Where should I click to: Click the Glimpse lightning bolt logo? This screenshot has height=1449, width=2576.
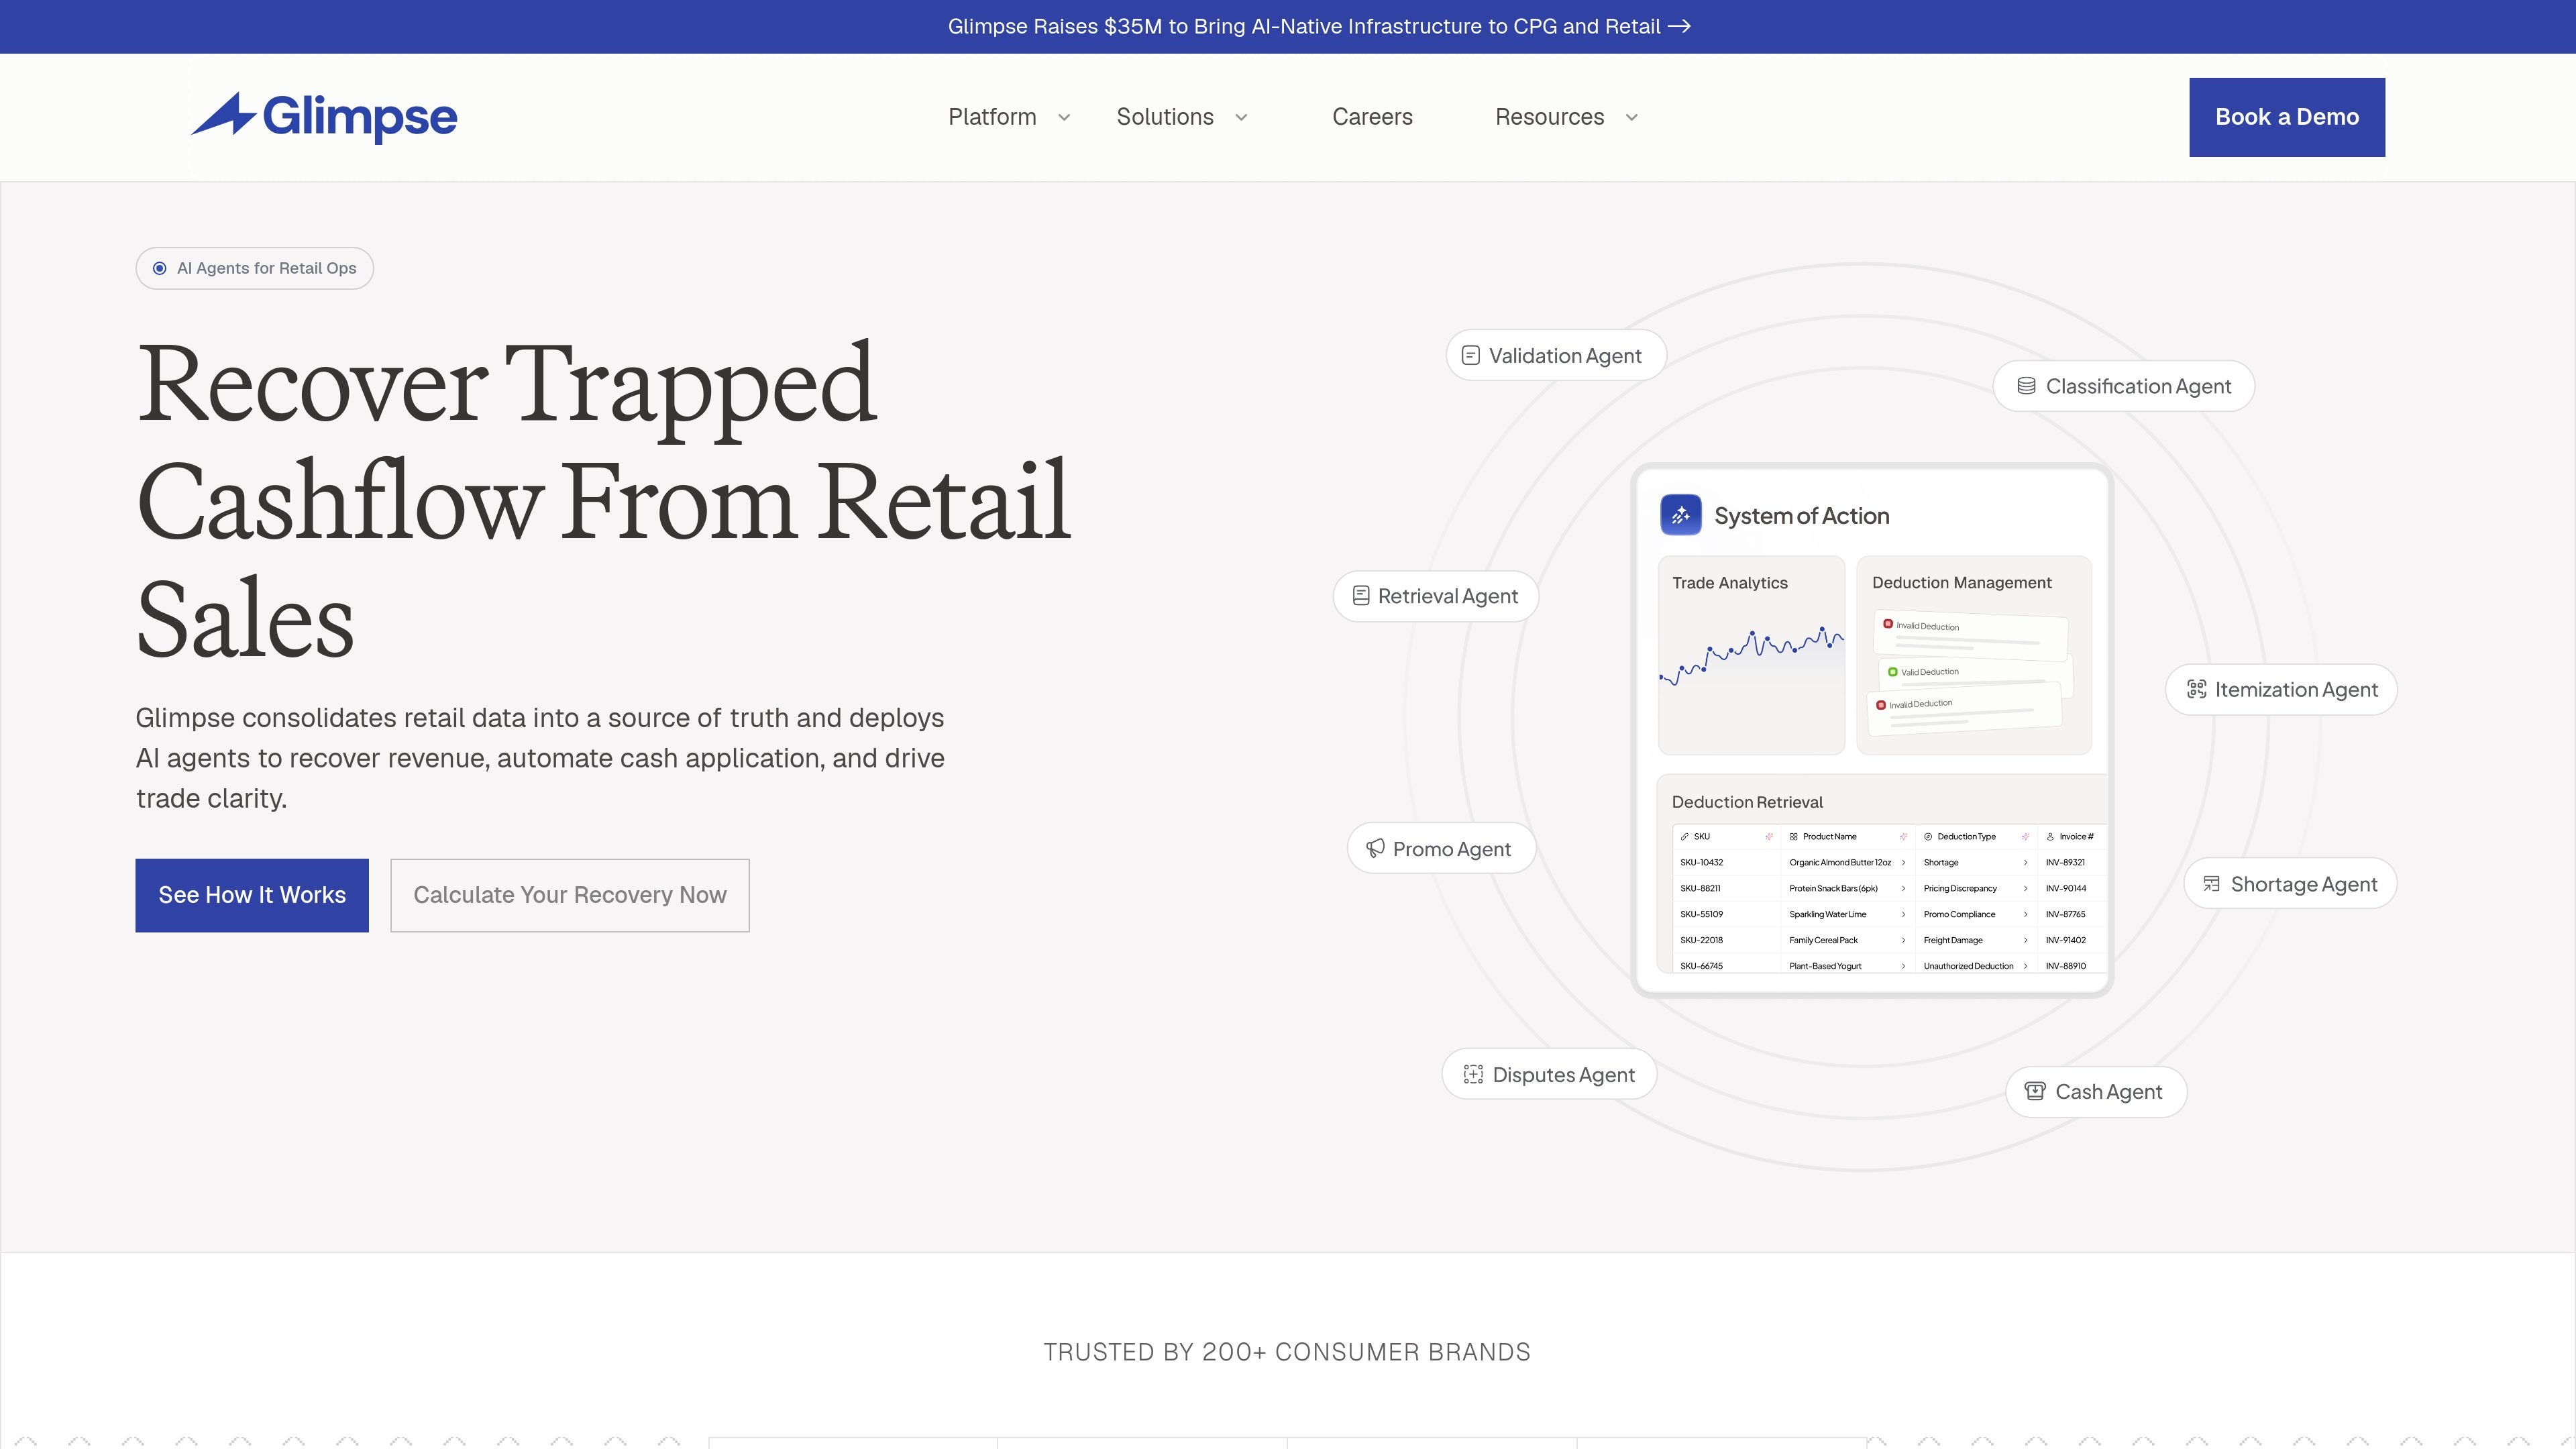(224, 114)
